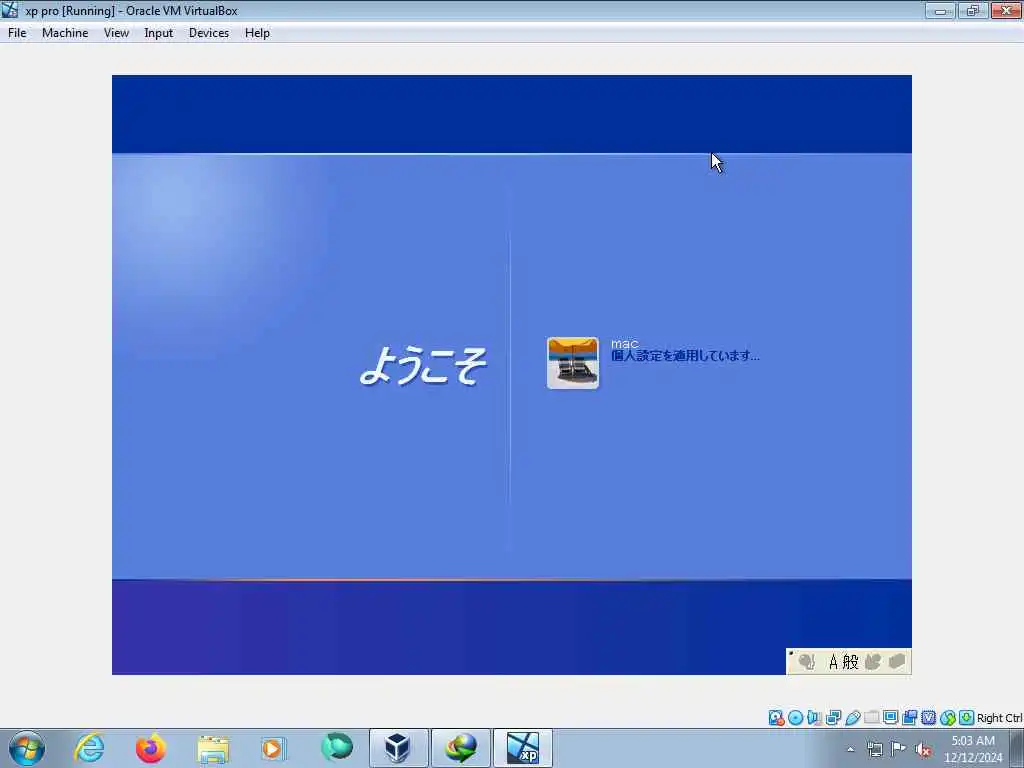Launch Internet Explorer from the taskbar
The width and height of the screenshot is (1024, 768).
(89, 748)
